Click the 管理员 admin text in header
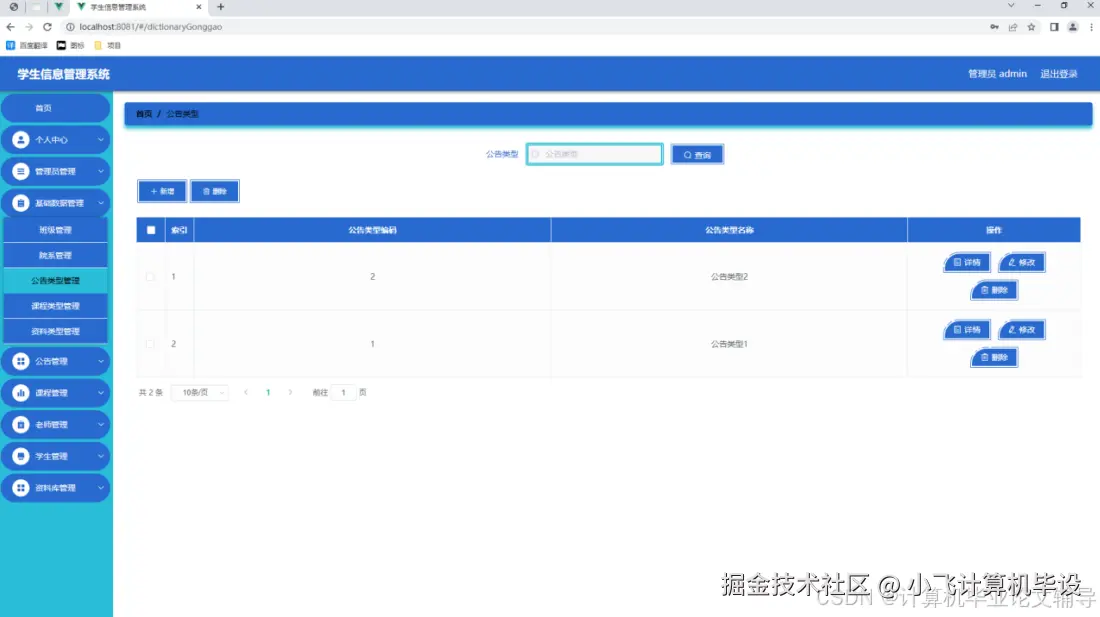The height and width of the screenshot is (617, 1100). pyautogui.click(x=997, y=74)
